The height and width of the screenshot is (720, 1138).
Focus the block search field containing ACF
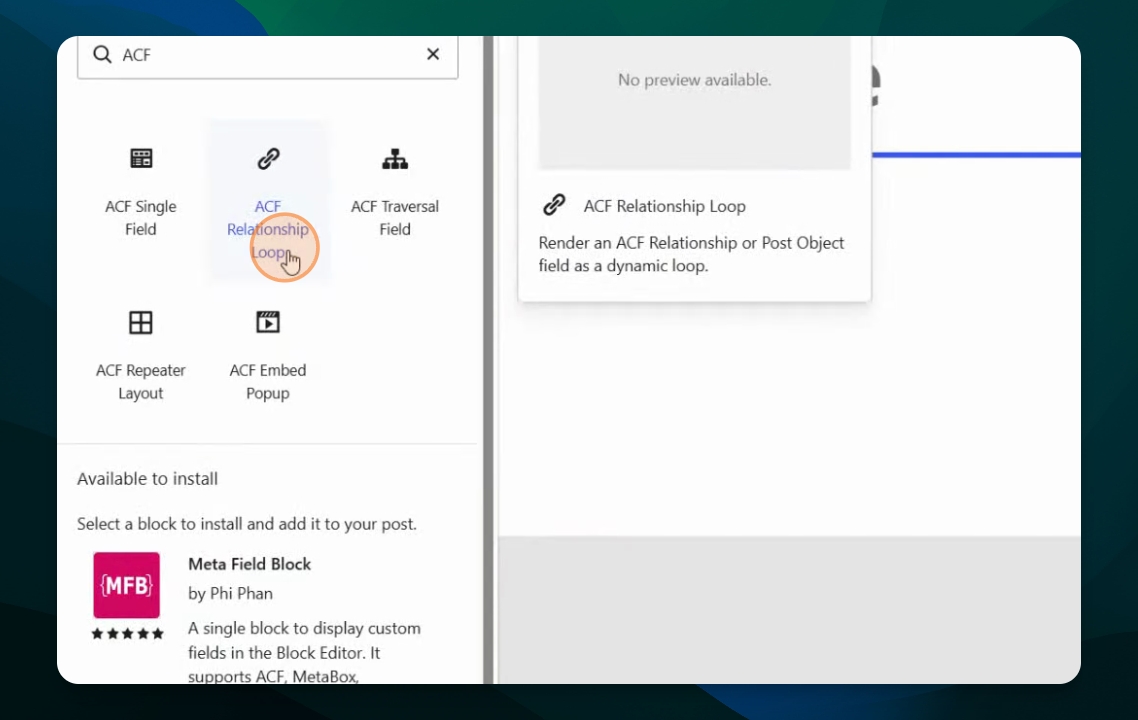click(x=268, y=56)
